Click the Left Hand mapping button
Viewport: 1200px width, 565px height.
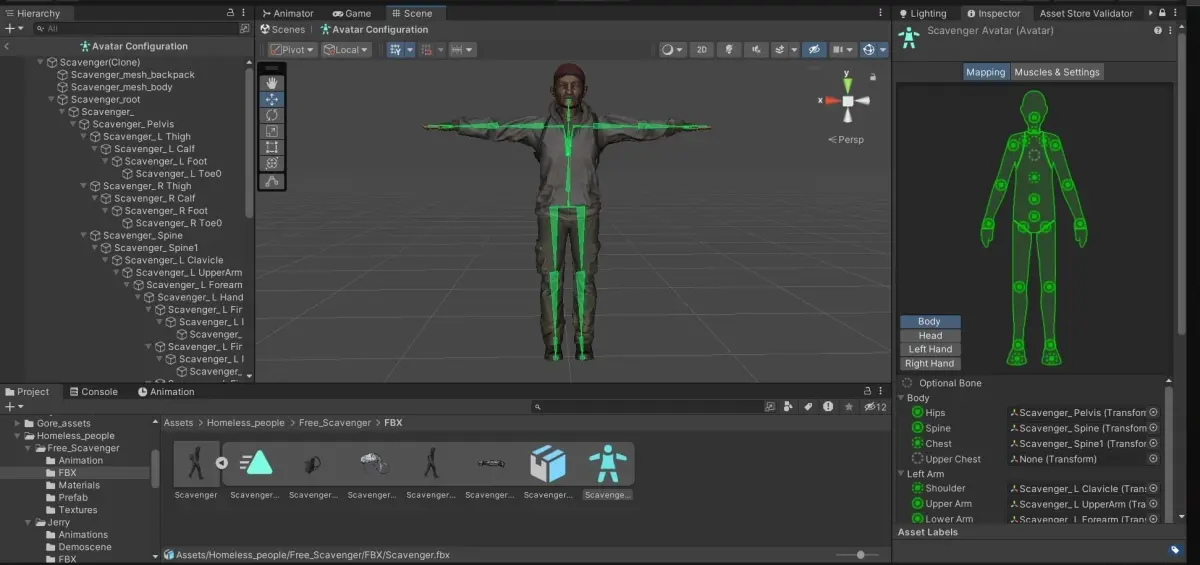930,350
